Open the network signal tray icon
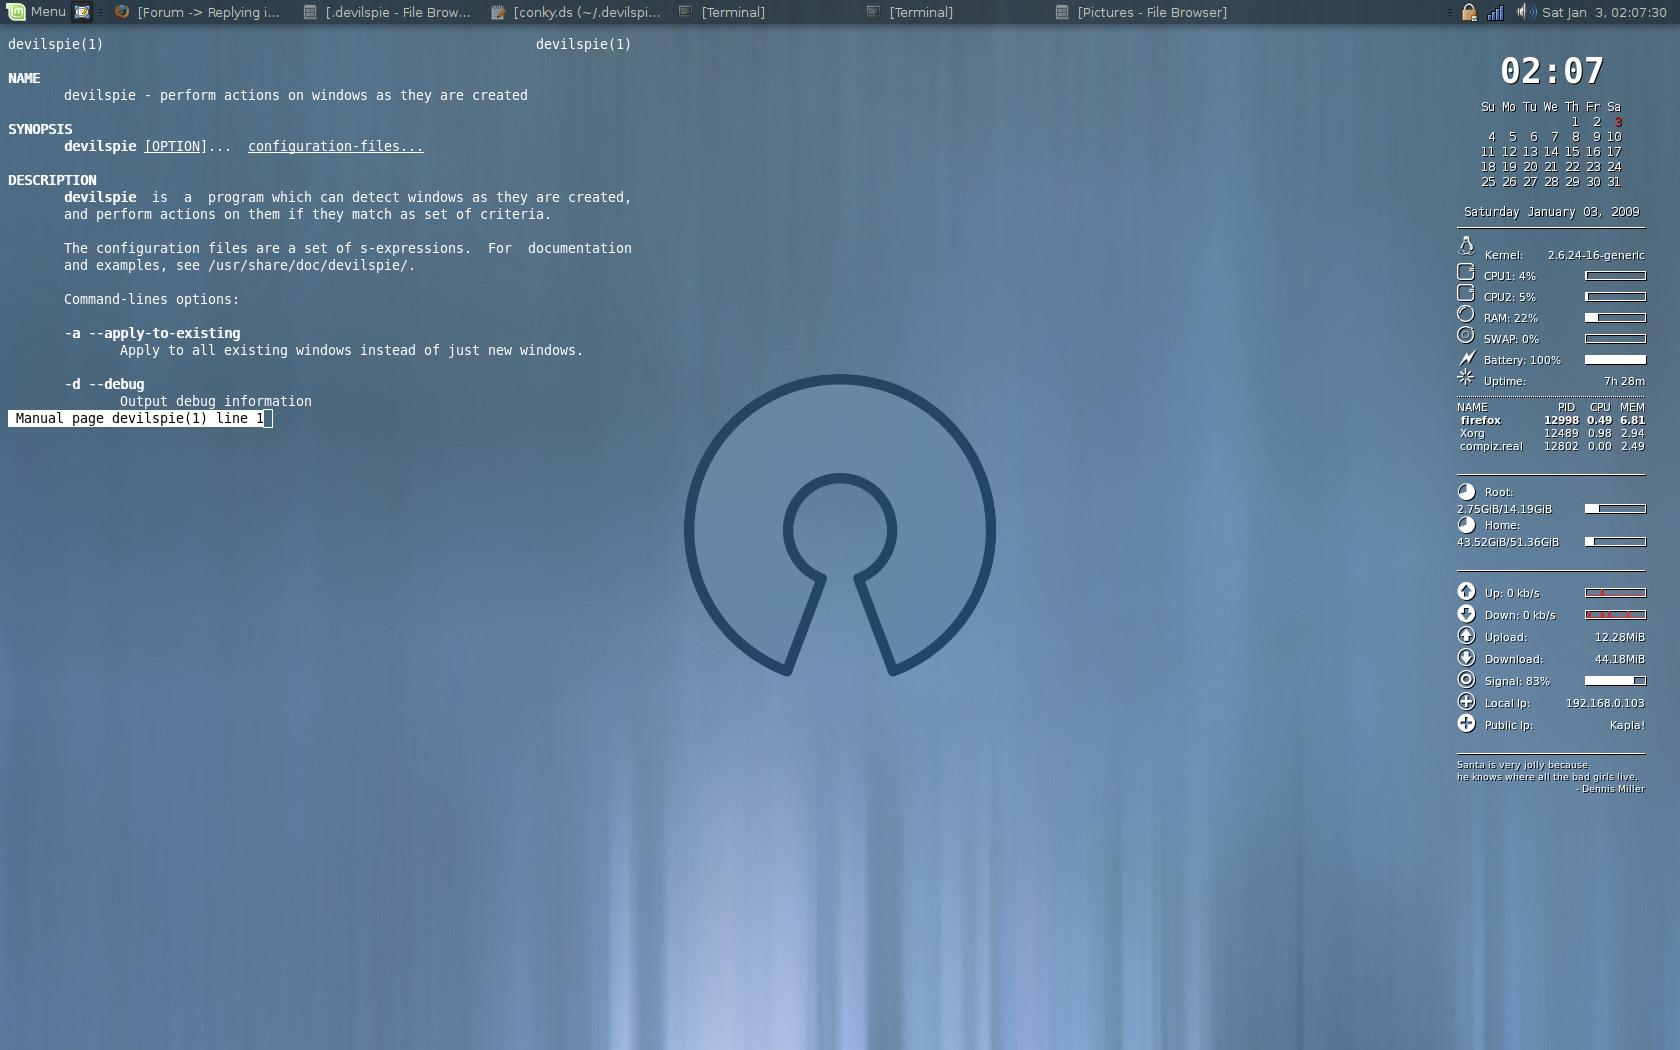 (1495, 12)
